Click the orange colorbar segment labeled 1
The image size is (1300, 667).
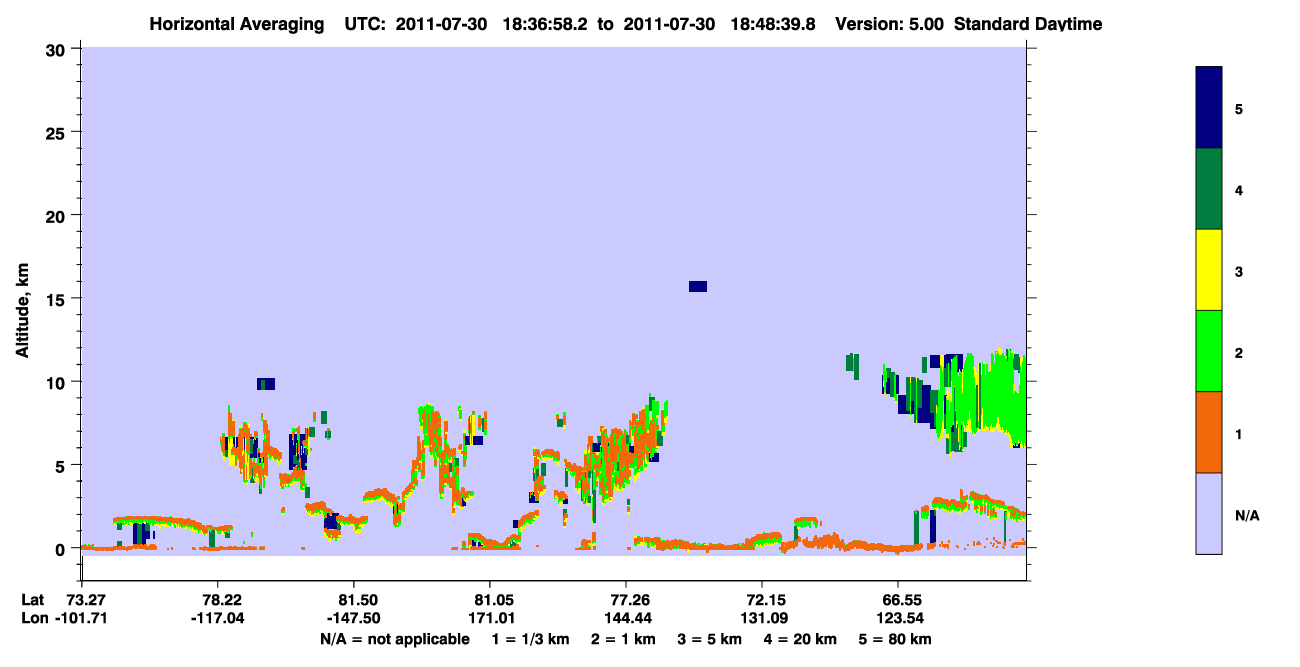(x=1209, y=432)
